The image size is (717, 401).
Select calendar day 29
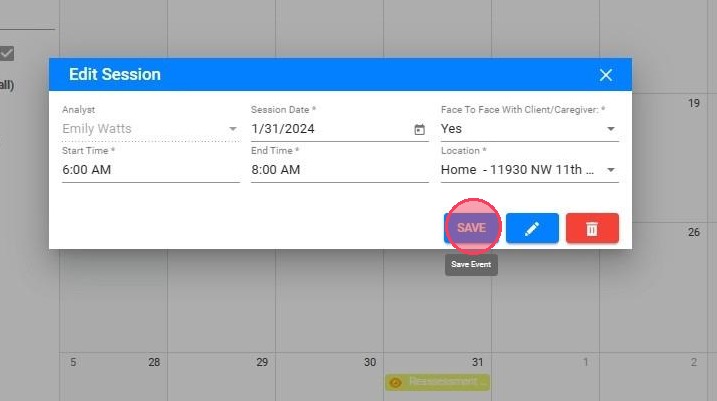pyautogui.click(x=262, y=362)
